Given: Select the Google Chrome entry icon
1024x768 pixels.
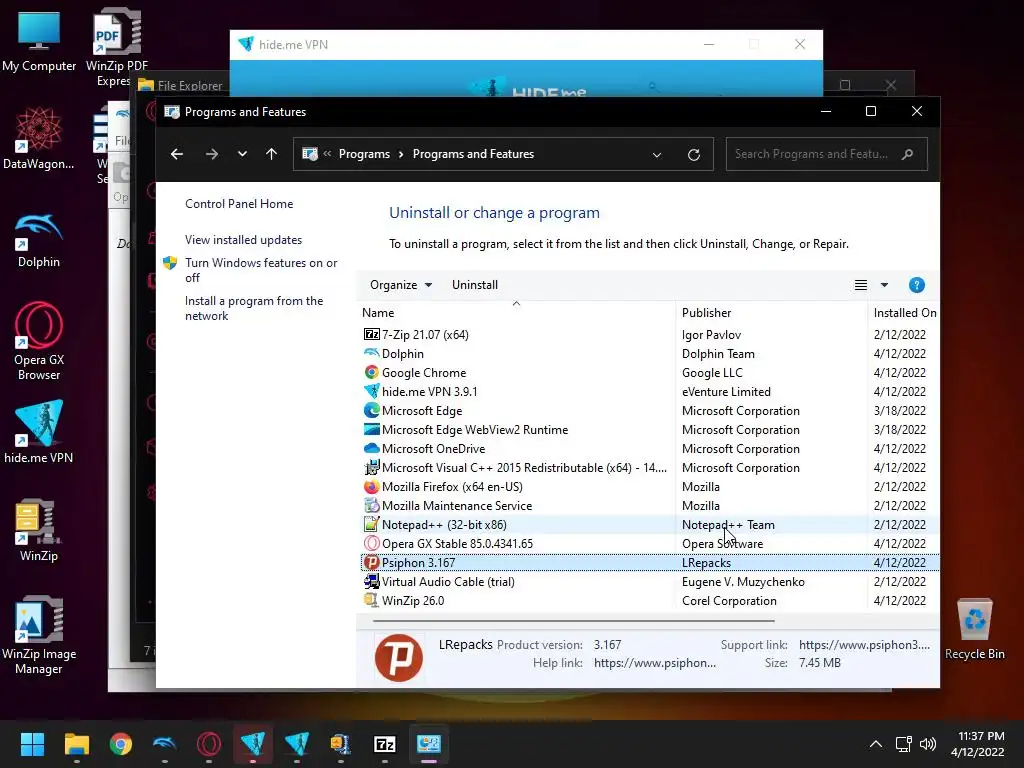Looking at the screenshot, I should click(372, 372).
